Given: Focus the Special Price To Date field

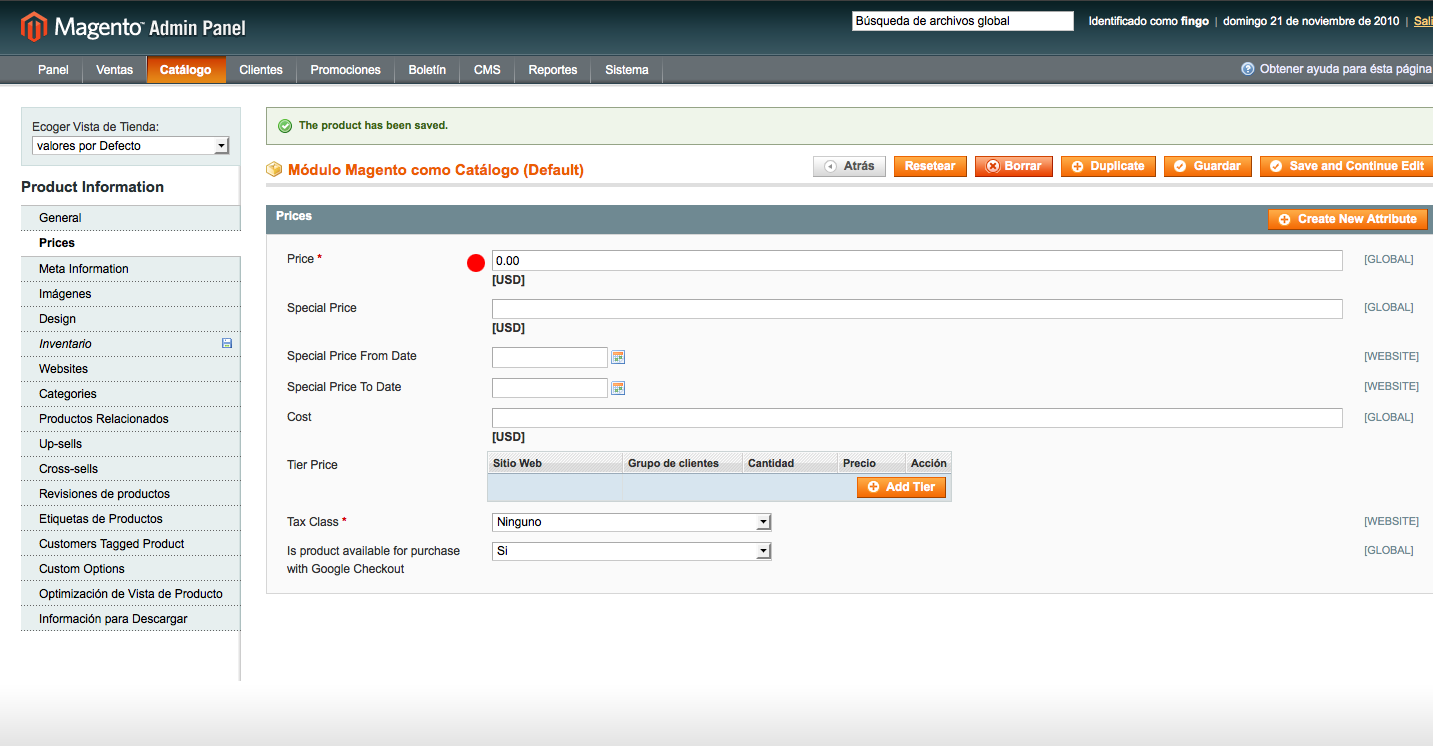Looking at the screenshot, I should point(550,388).
